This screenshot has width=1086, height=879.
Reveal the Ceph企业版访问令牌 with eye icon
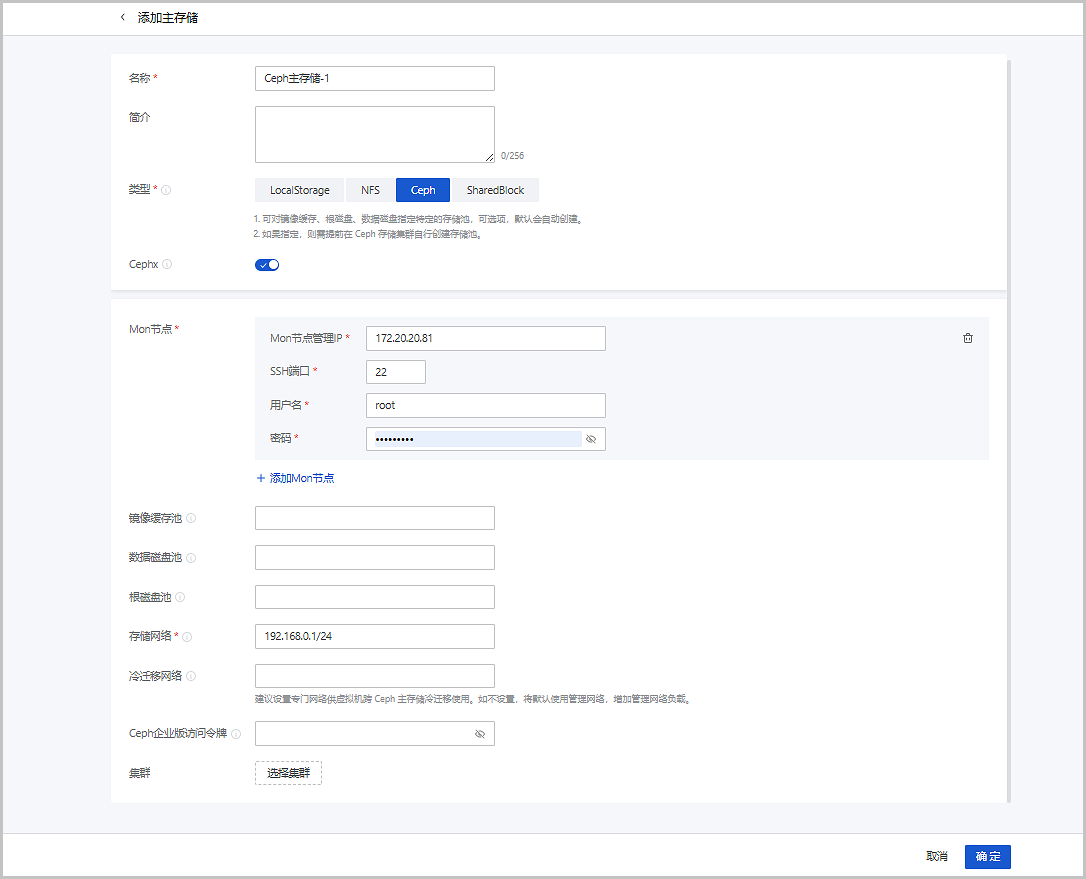(x=480, y=734)
